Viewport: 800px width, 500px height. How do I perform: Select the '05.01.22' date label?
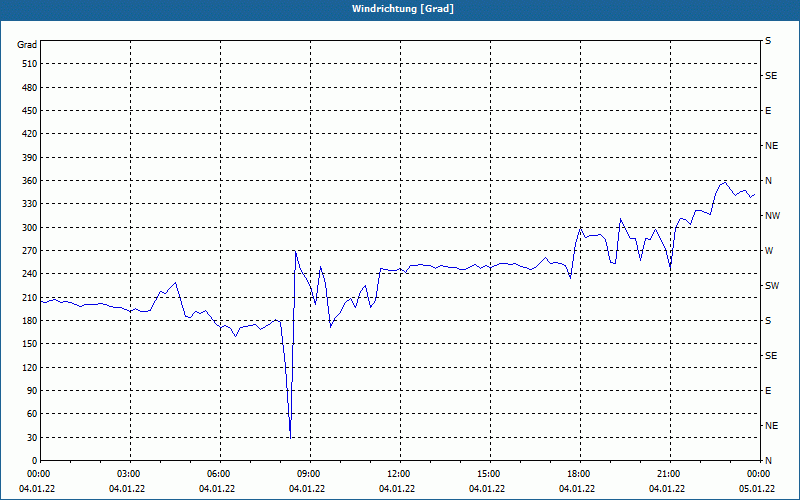coord(757,489)
